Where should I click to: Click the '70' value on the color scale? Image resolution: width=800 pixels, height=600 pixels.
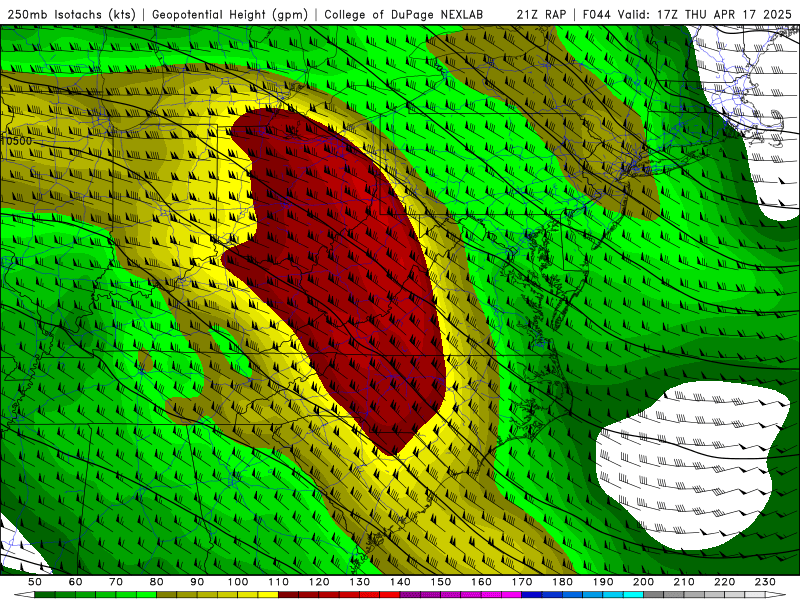click(116, 582)
